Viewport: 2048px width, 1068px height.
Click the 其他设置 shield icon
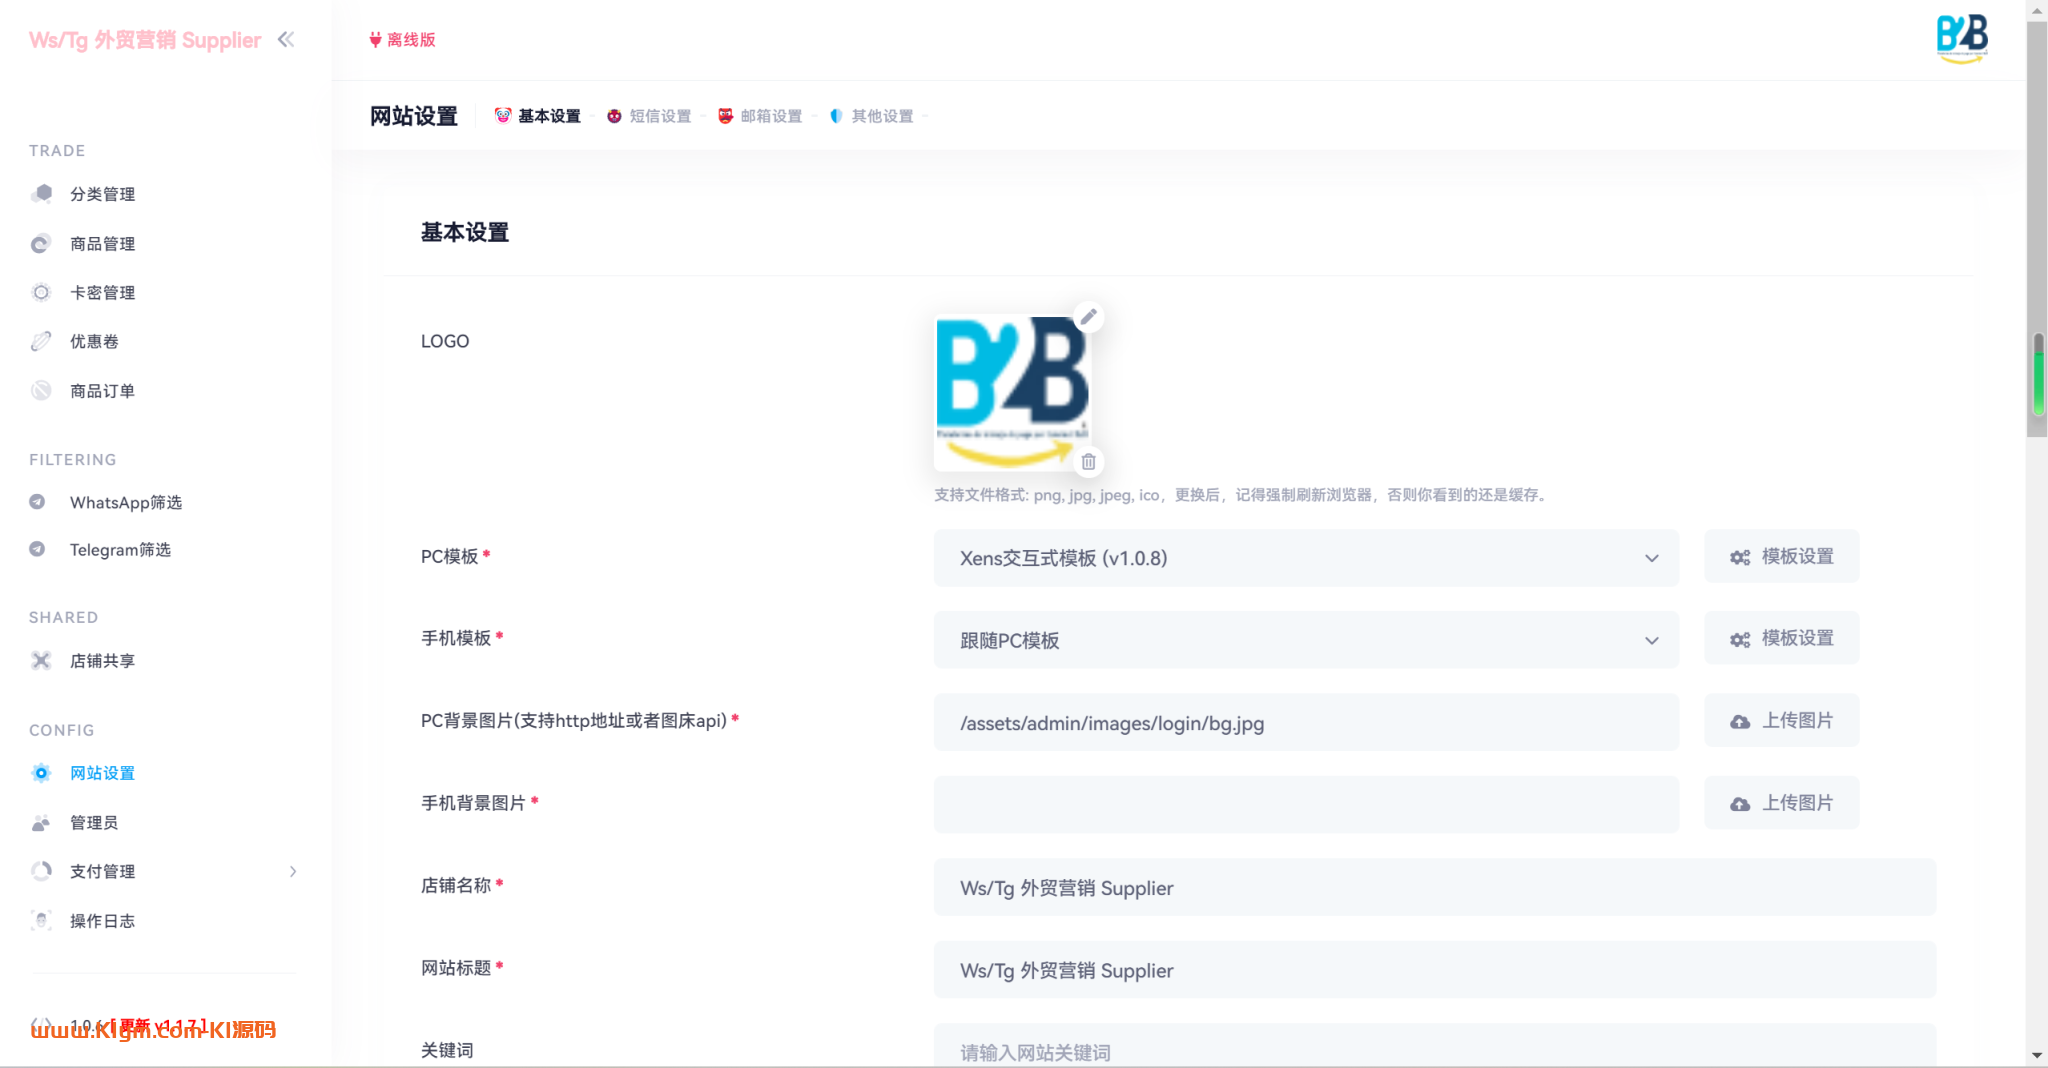click(836, 116)
